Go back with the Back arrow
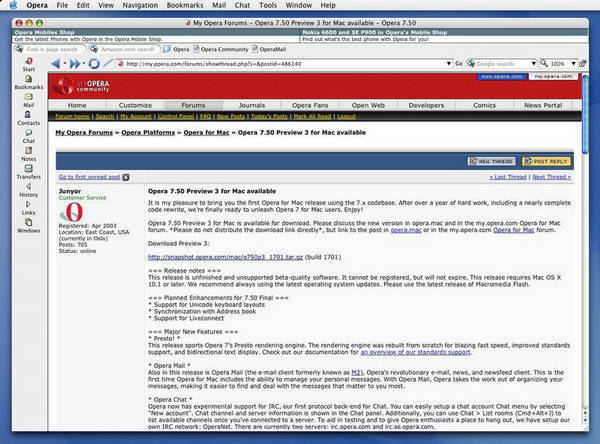The image size is (600, 444). pos(56,64)
